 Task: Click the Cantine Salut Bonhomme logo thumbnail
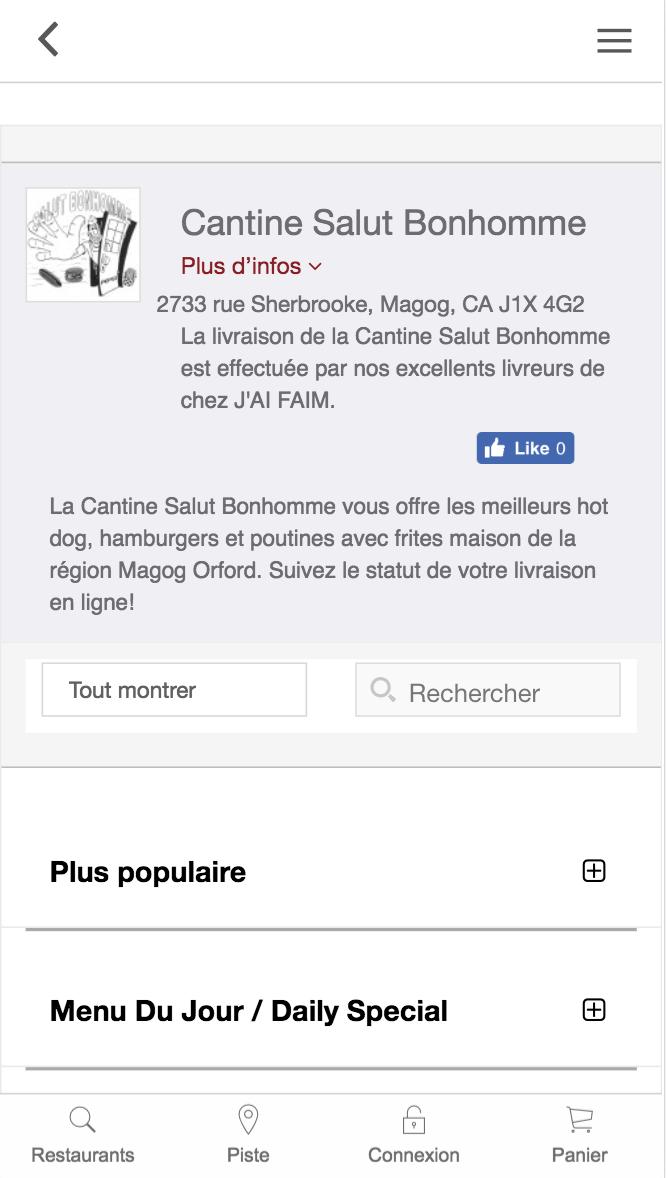point(83,243)
